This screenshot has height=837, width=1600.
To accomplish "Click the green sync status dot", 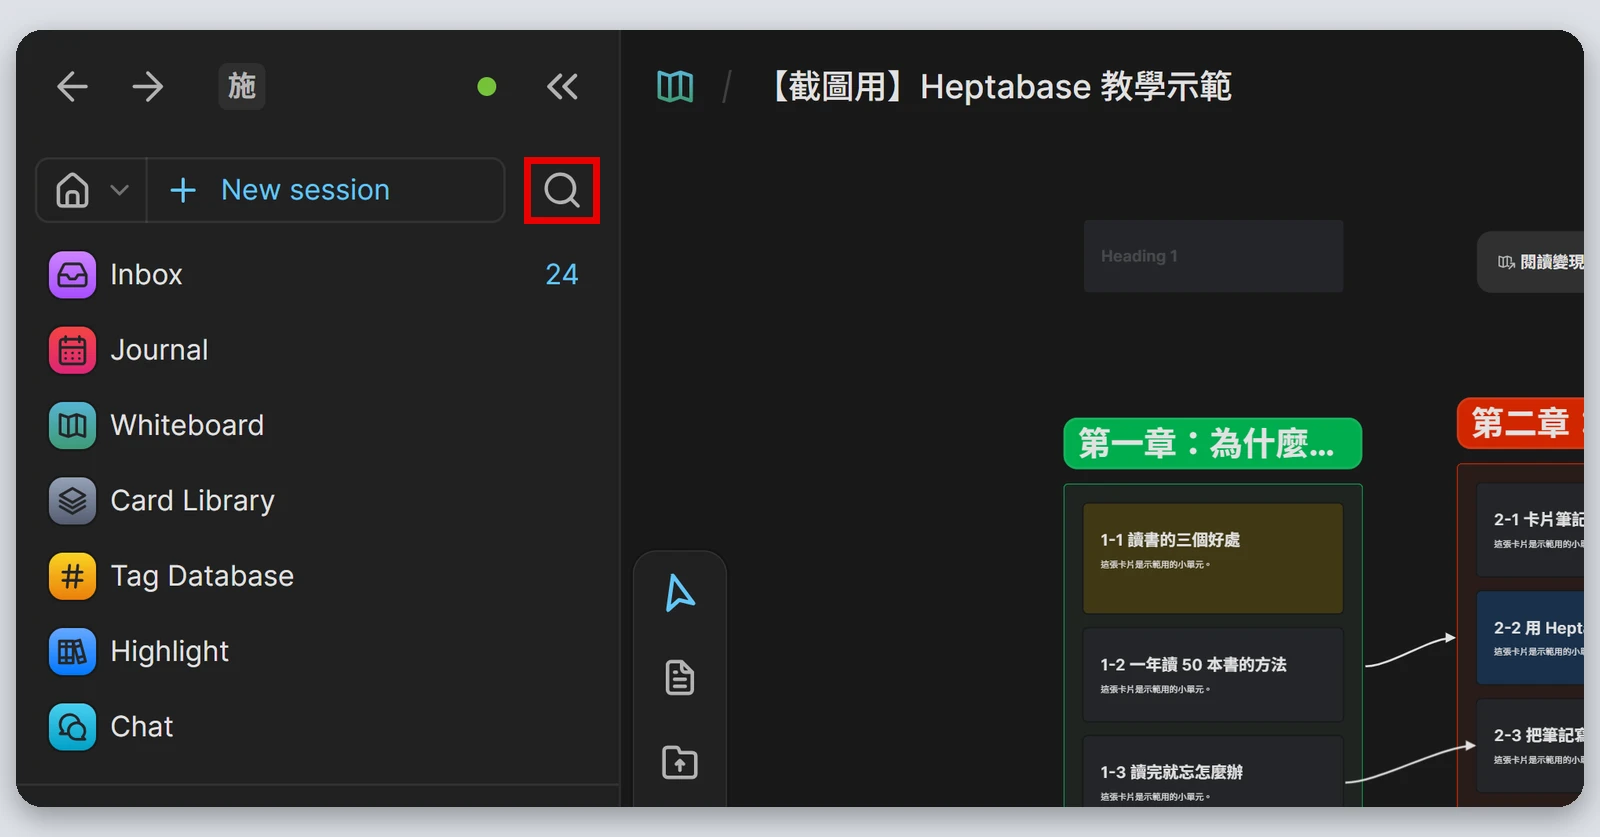I will 487,87.
